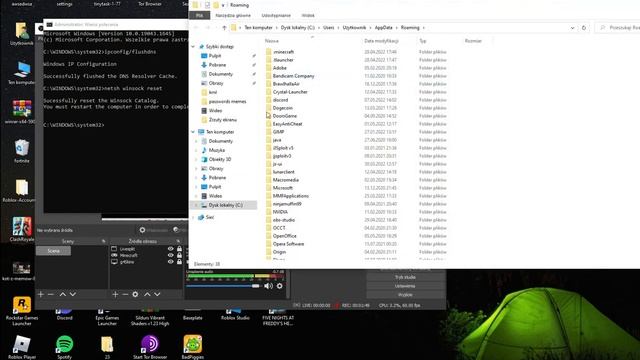Add a new OBS source
Image resolution: width=640 pixels, height=360 pixels.
click(115, 294)
